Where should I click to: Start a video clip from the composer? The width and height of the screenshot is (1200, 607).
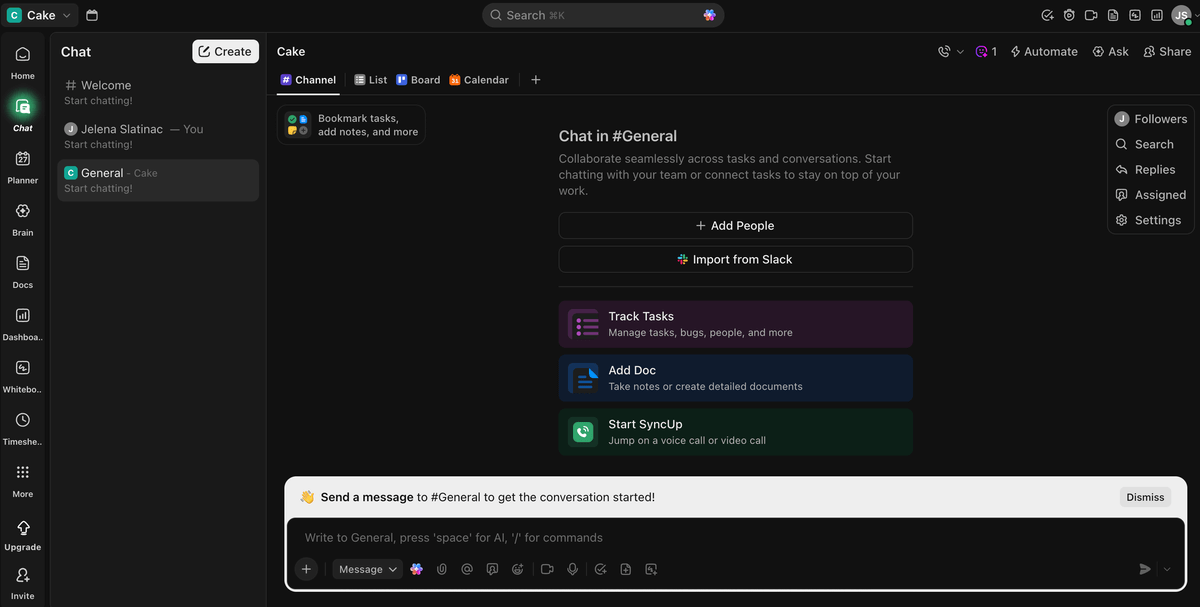click(546, 568)
